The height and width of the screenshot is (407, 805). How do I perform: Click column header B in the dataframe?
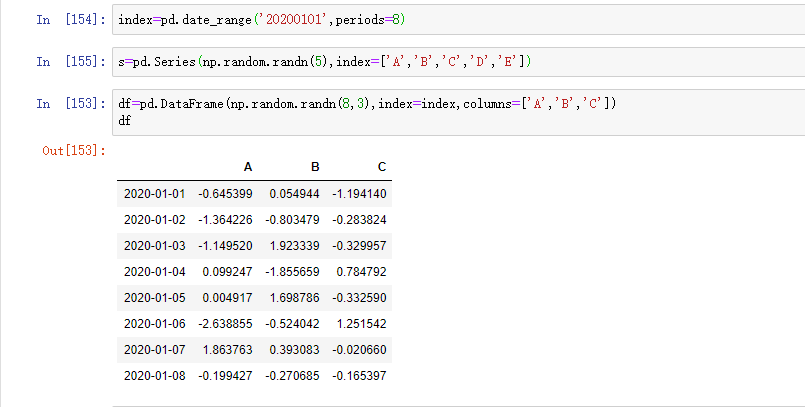[315, 166]
